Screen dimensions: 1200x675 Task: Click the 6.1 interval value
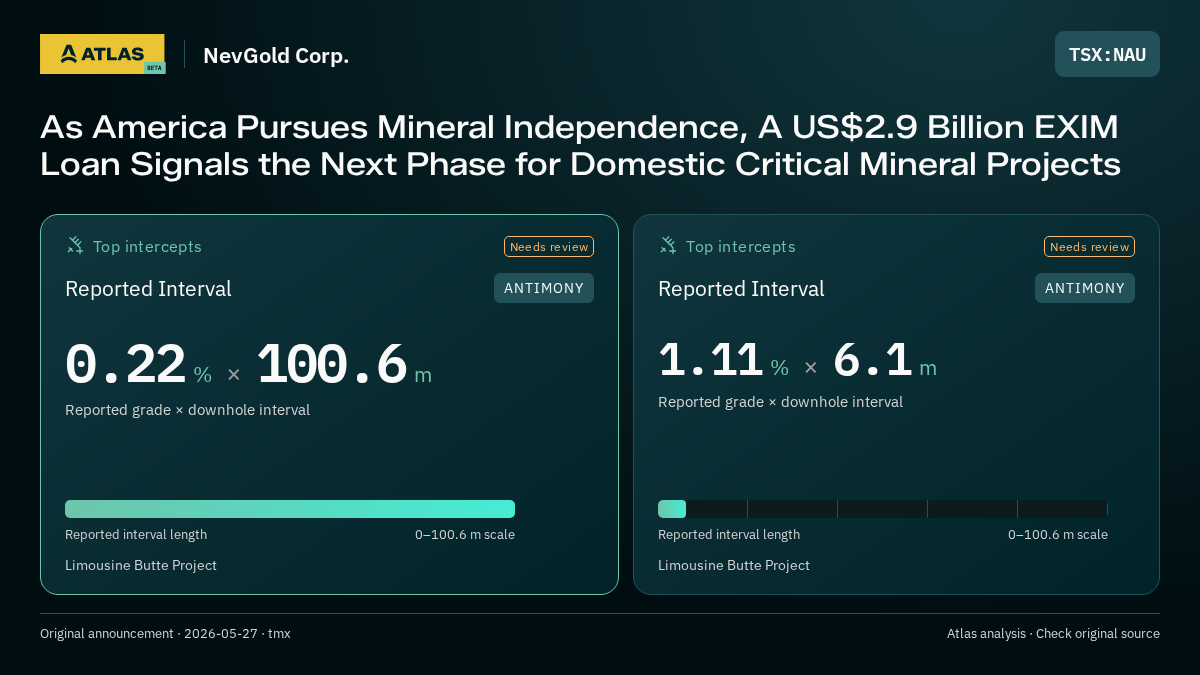coord(873,360)
